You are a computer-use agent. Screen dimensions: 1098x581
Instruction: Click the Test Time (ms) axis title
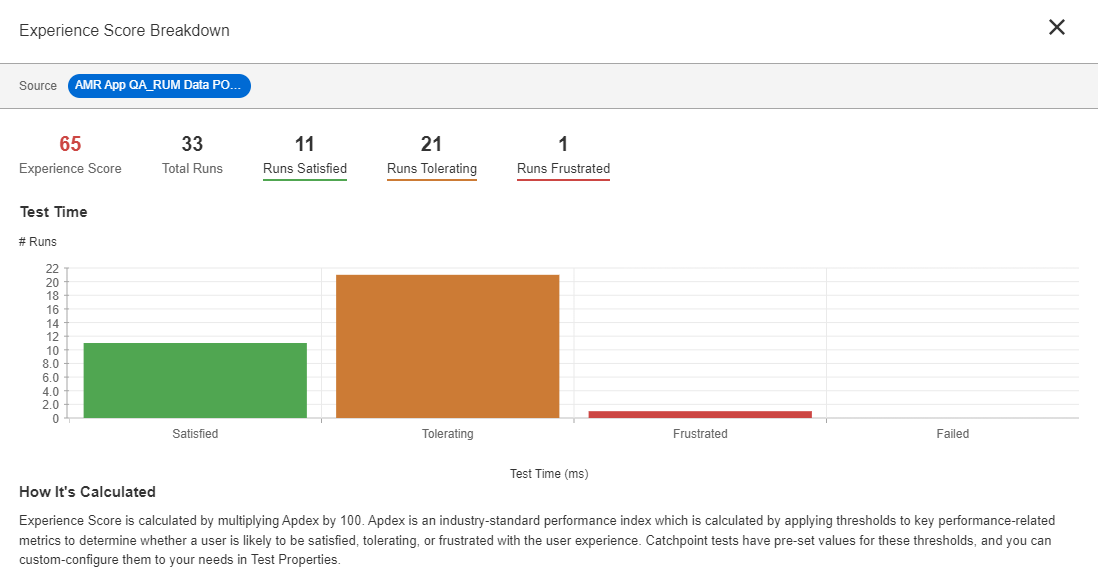click(x=549, y=474)
